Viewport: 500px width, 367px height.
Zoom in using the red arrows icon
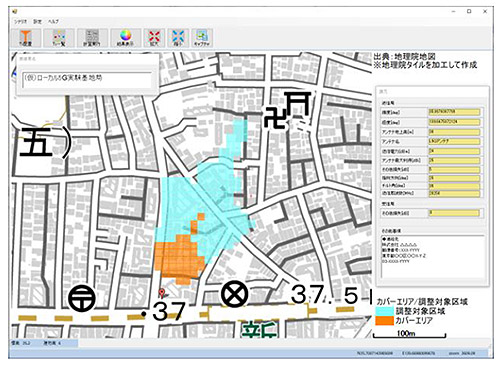click(154, 38)
